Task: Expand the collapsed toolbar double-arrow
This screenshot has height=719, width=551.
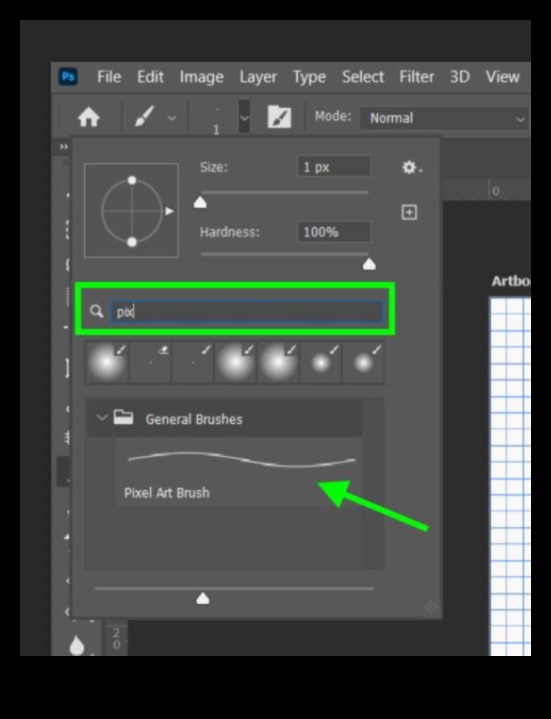Action: [x=64, y=147]
